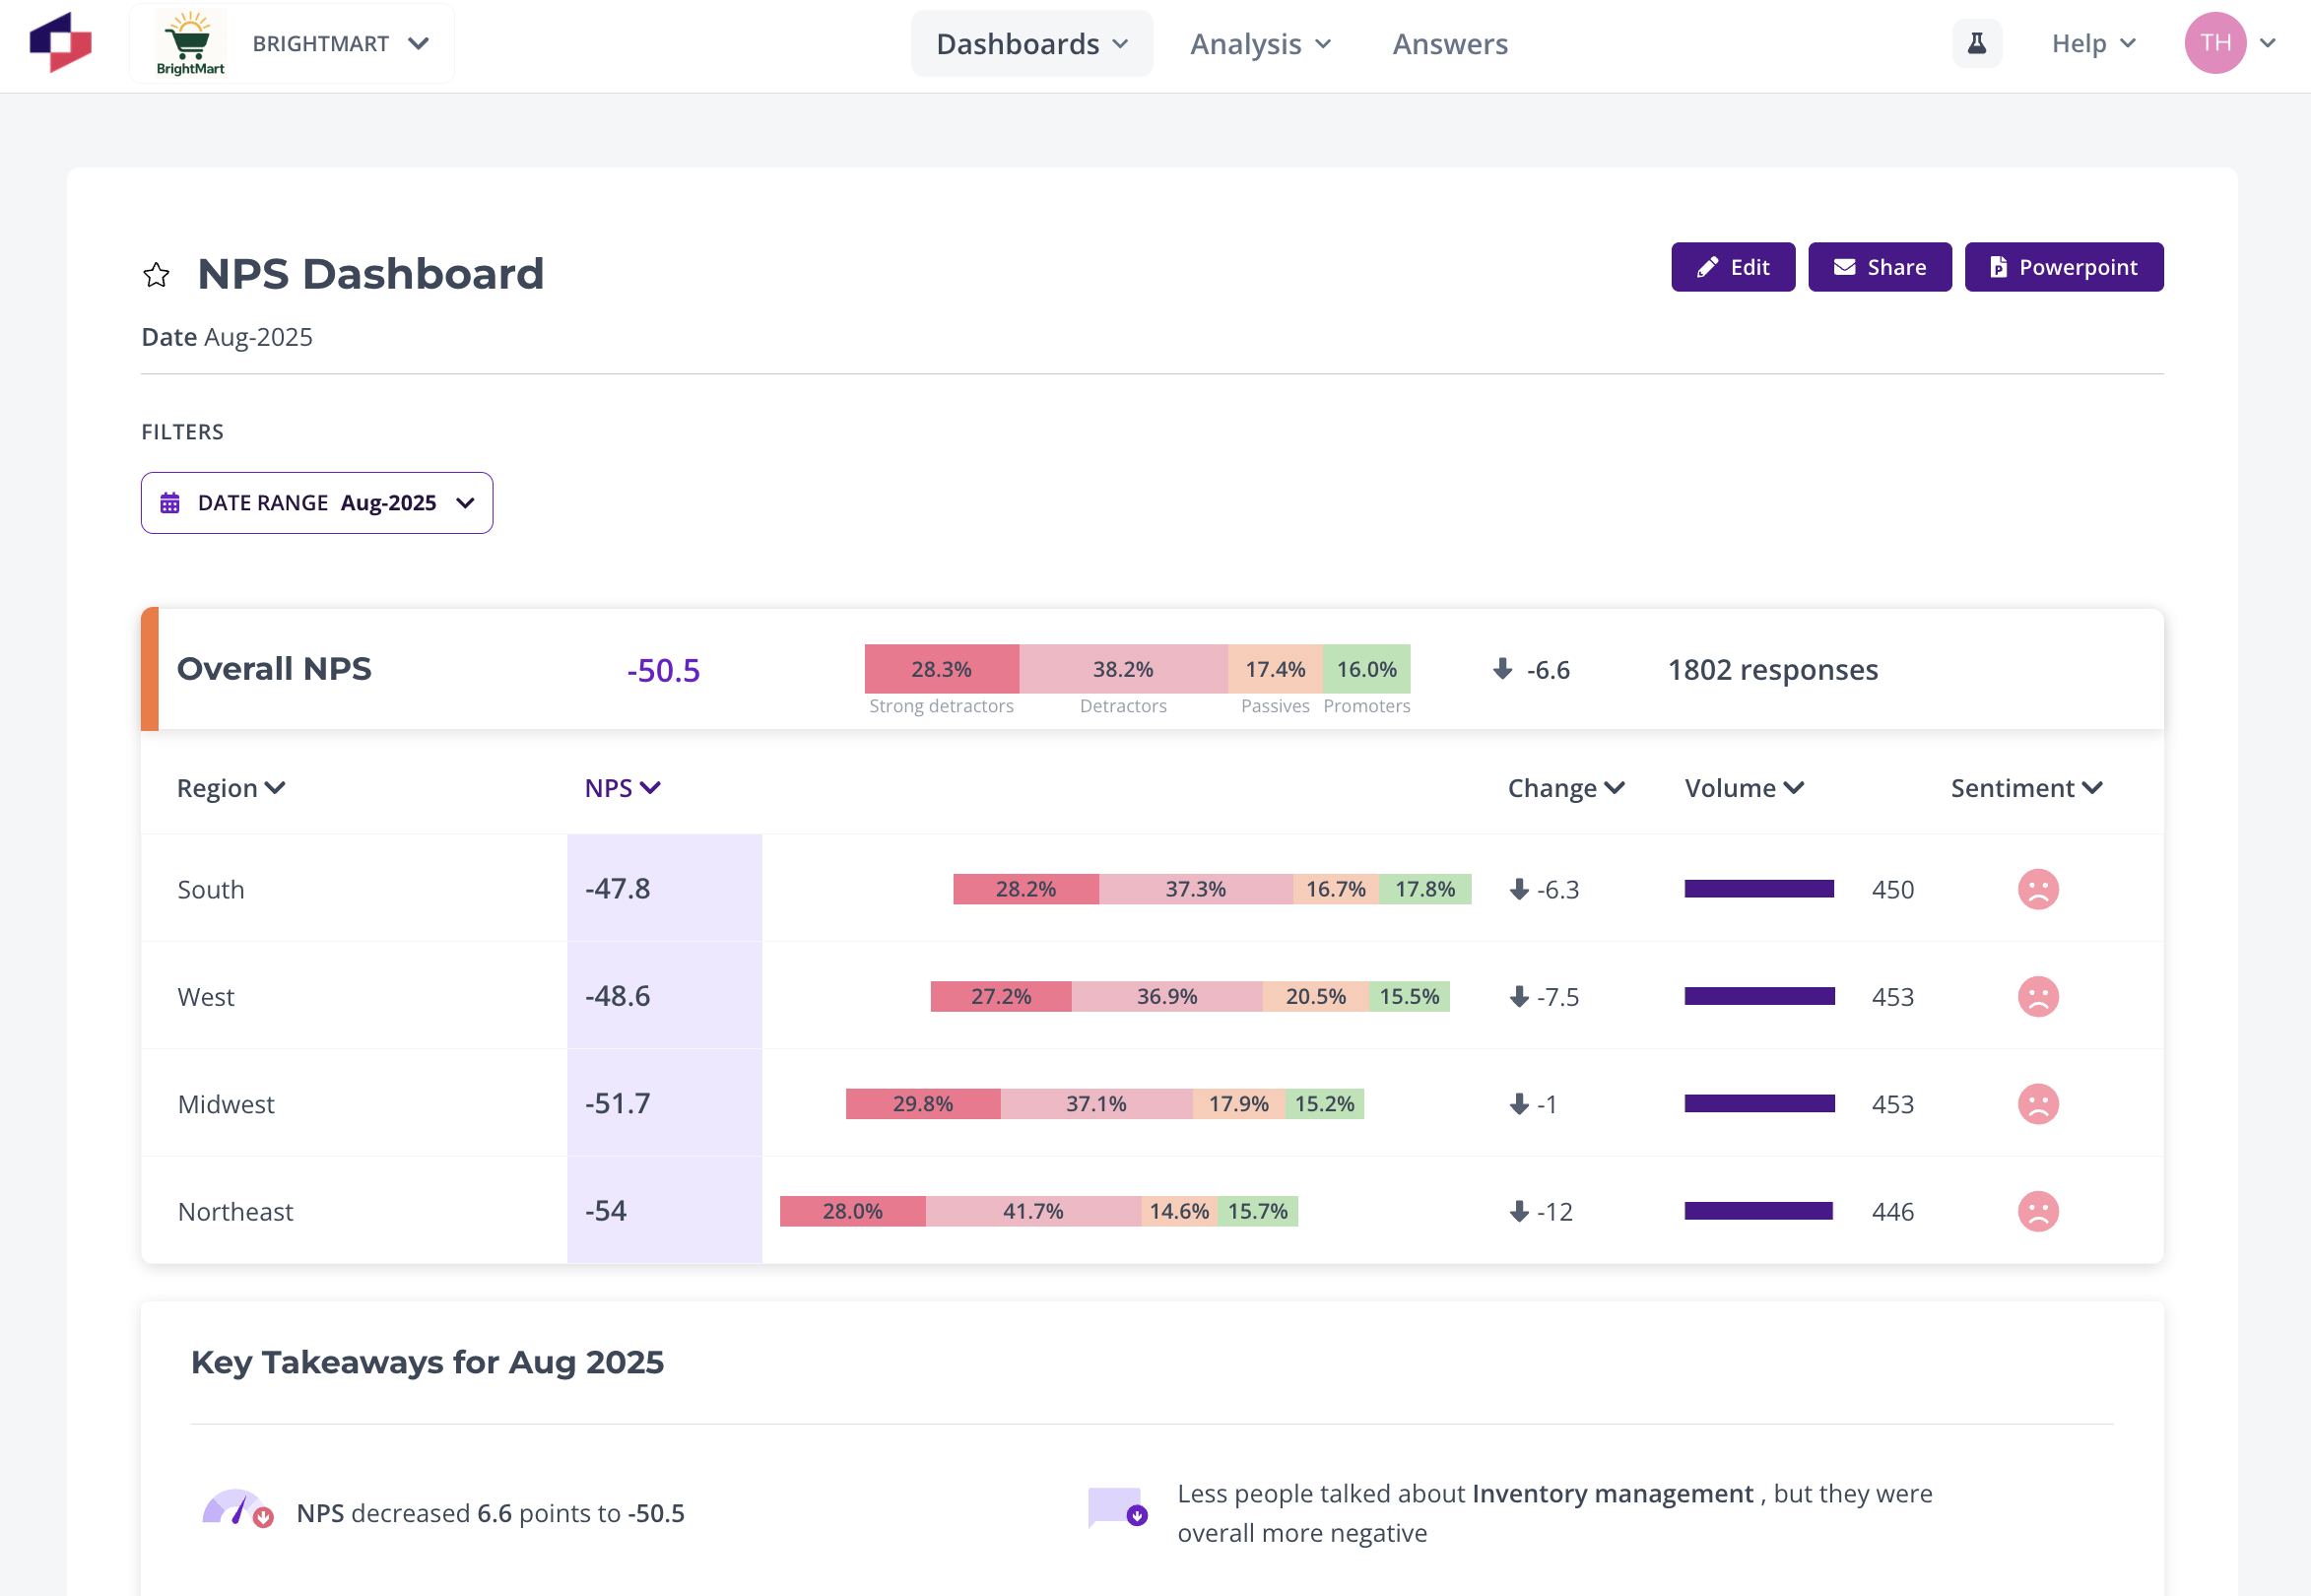Click the South volume bar

click(x=1758, y=889)
